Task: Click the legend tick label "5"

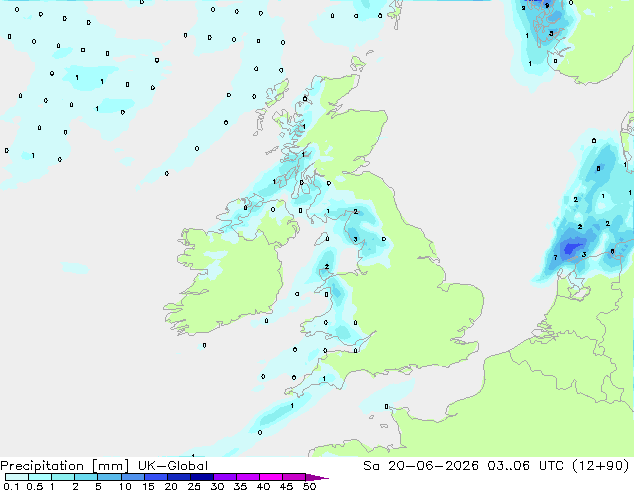Action: click(98, 486)
